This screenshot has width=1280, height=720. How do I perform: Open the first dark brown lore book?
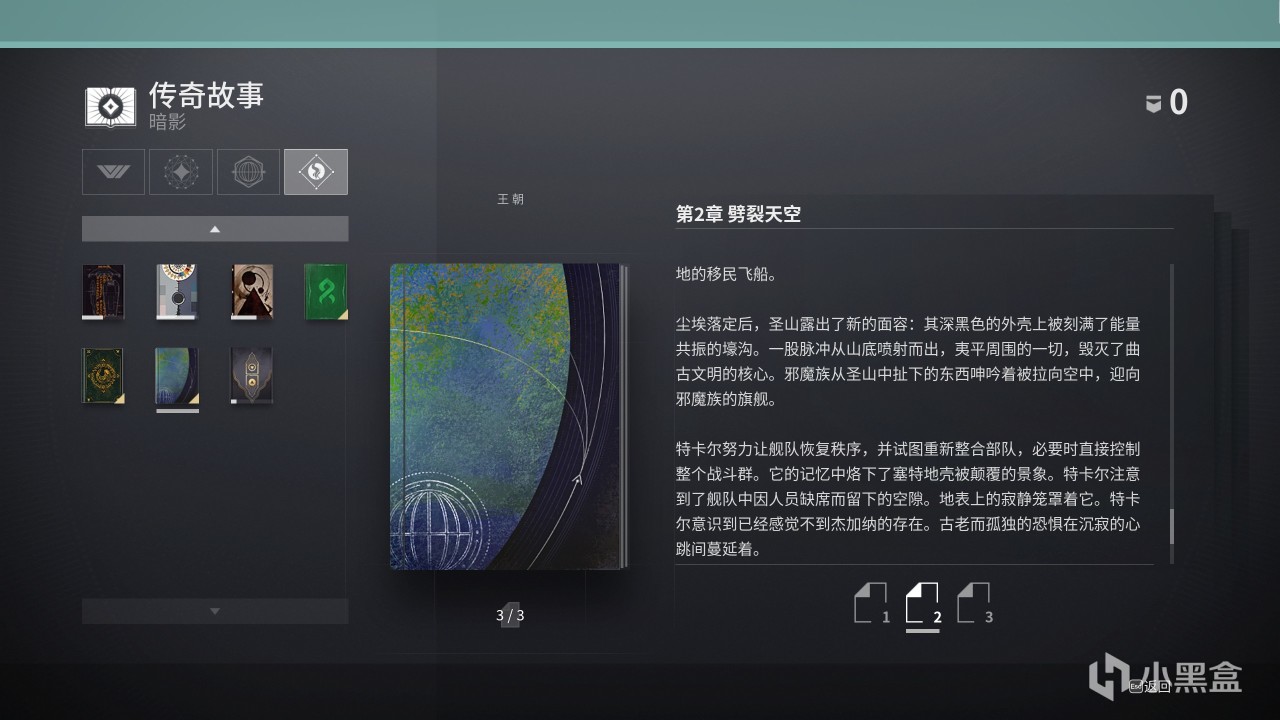point(103,292)
